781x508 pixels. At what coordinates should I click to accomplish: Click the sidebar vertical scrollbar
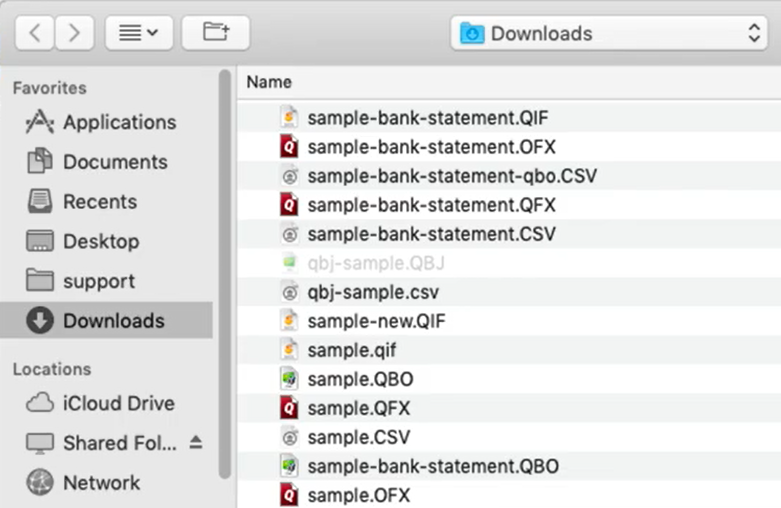click(225, 274)
